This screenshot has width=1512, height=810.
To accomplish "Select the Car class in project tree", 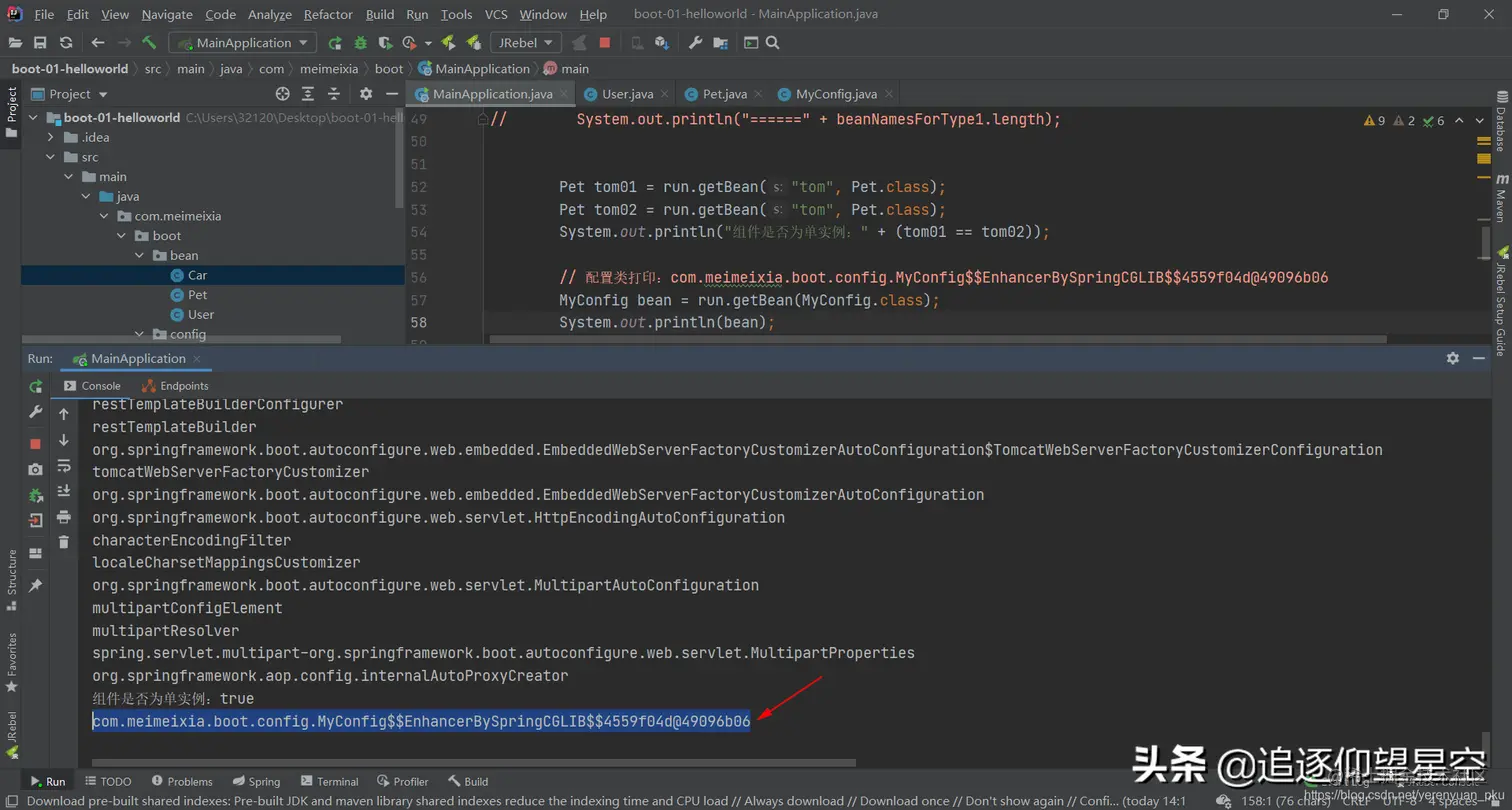I will coord(197,275).
